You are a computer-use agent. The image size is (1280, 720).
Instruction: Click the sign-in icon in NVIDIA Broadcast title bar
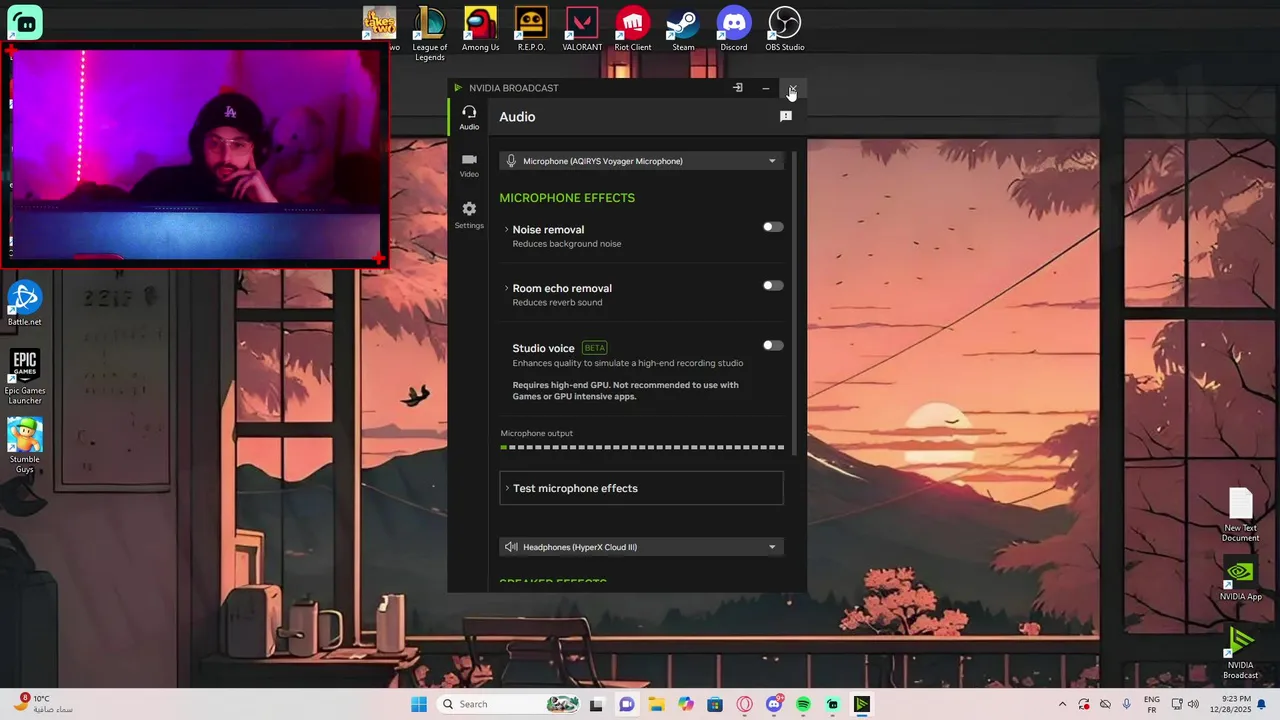(x=738, y=88)
